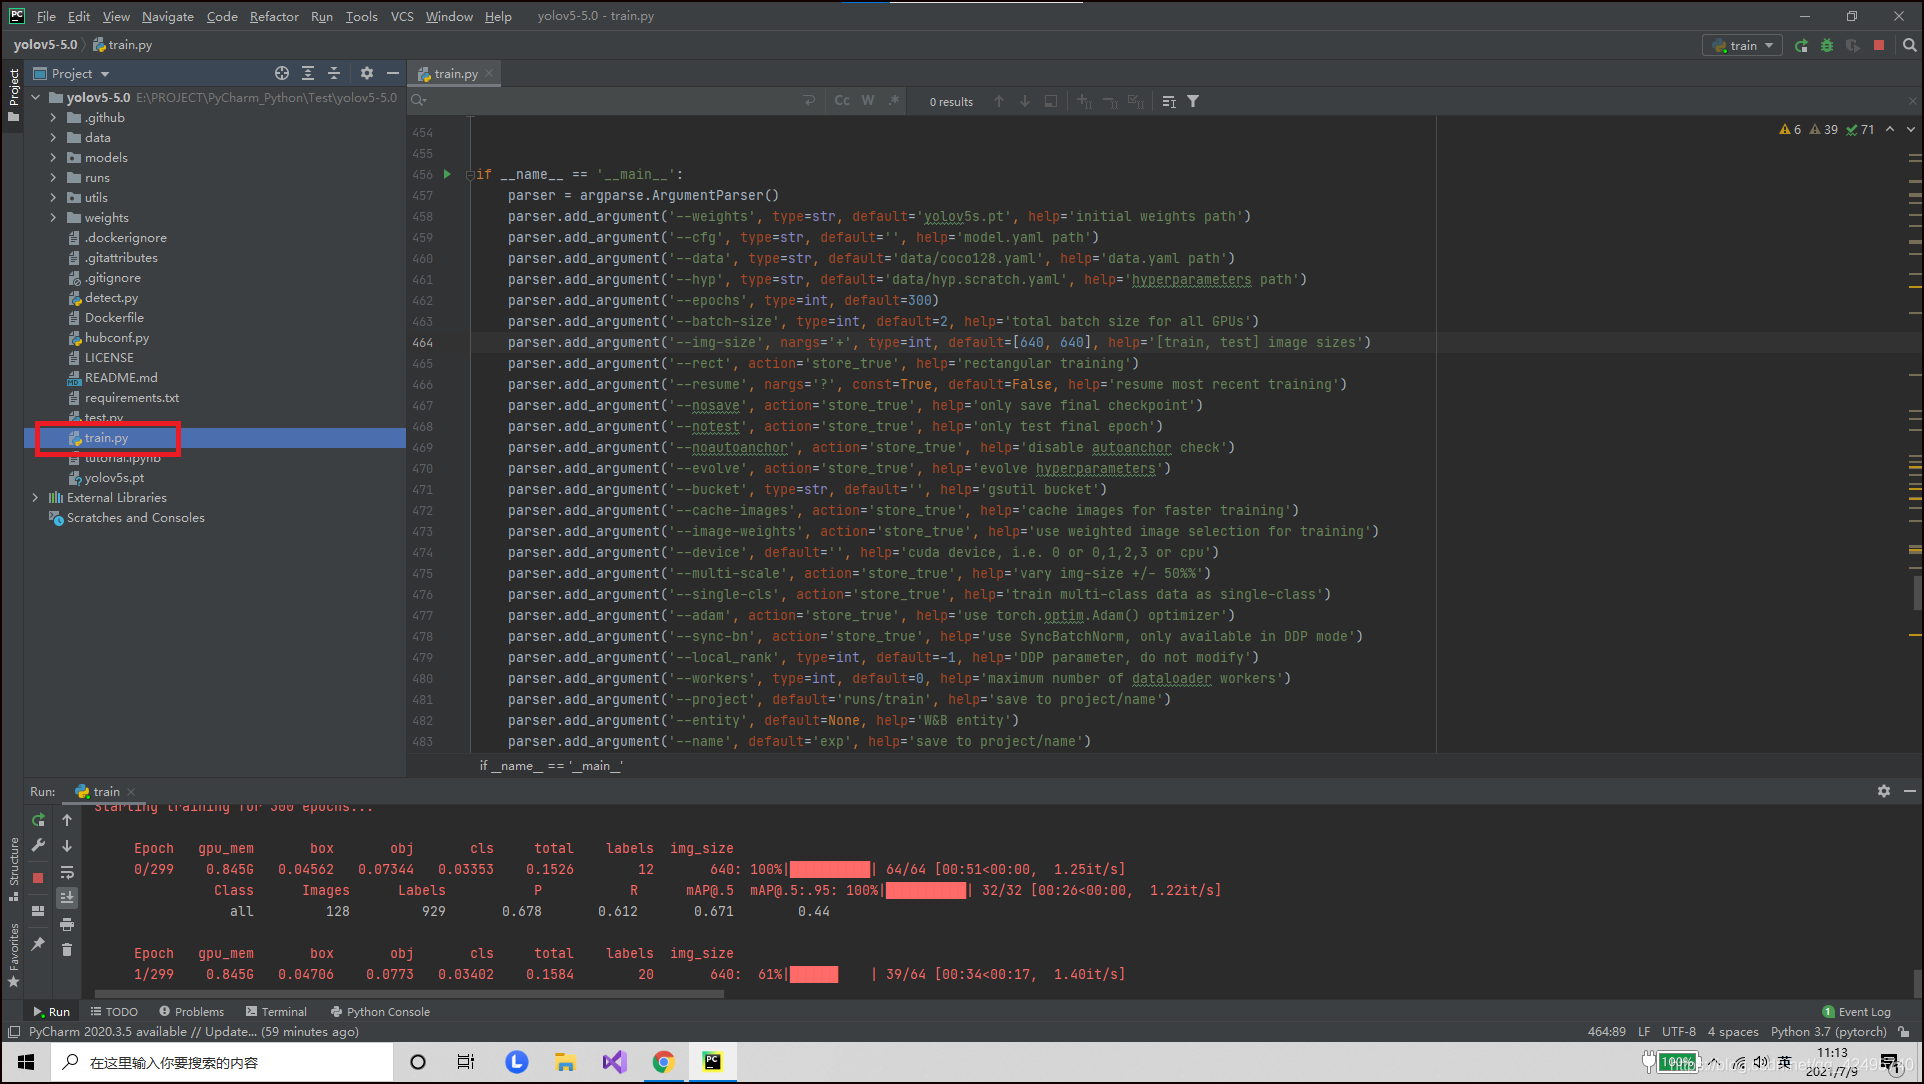Click Locate/Select Opened File target icon in Project panel
The image size is (1924, 1084).
point(282,73)
